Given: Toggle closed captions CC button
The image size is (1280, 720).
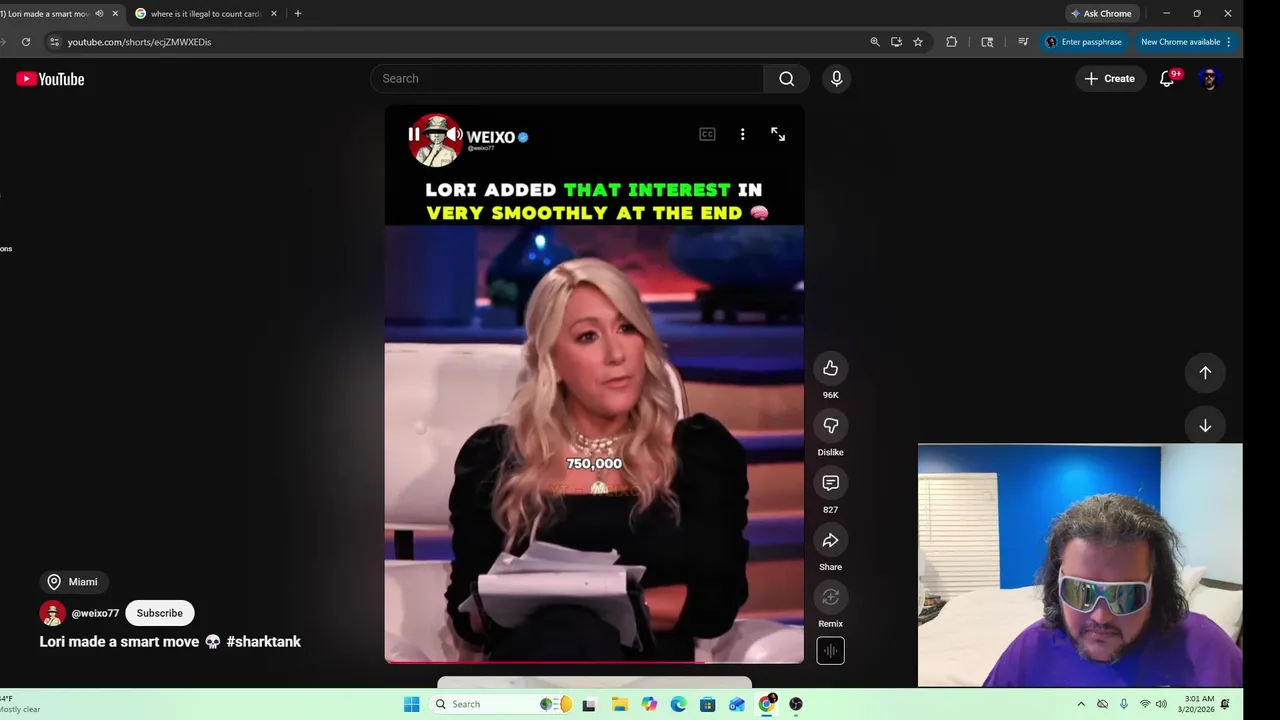Looking at the screenshot, I should point(707,134).
